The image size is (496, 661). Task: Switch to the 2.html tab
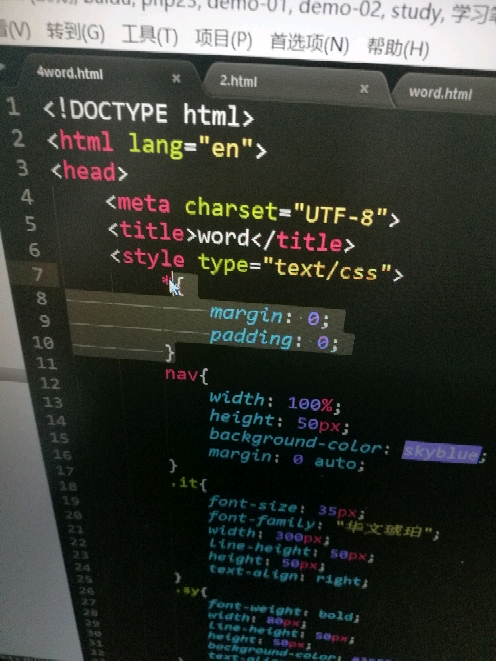238,81
